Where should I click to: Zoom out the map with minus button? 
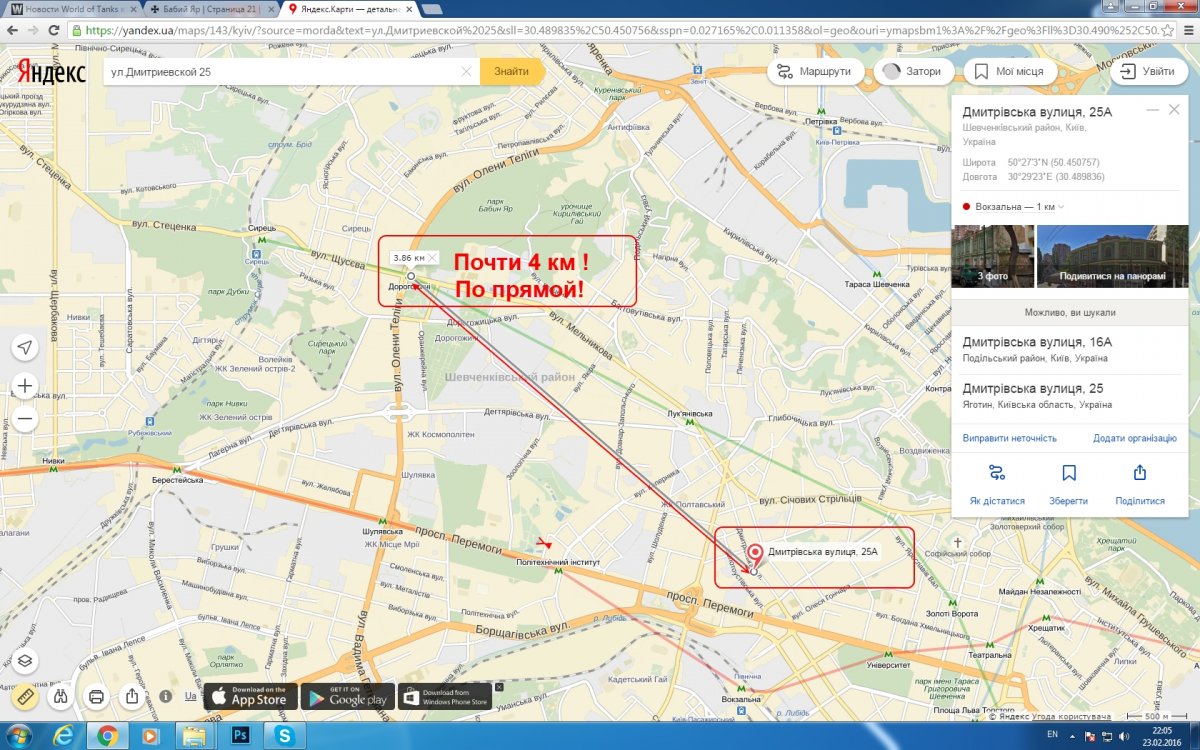tap(25, 419)
